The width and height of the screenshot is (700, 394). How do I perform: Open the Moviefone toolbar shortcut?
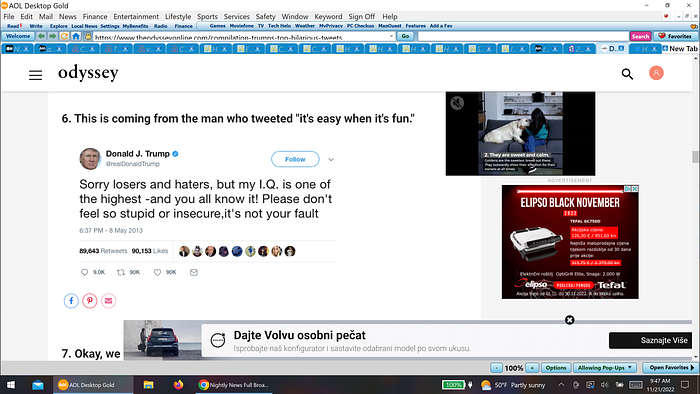pyautogui.click(x=242, y=26)
